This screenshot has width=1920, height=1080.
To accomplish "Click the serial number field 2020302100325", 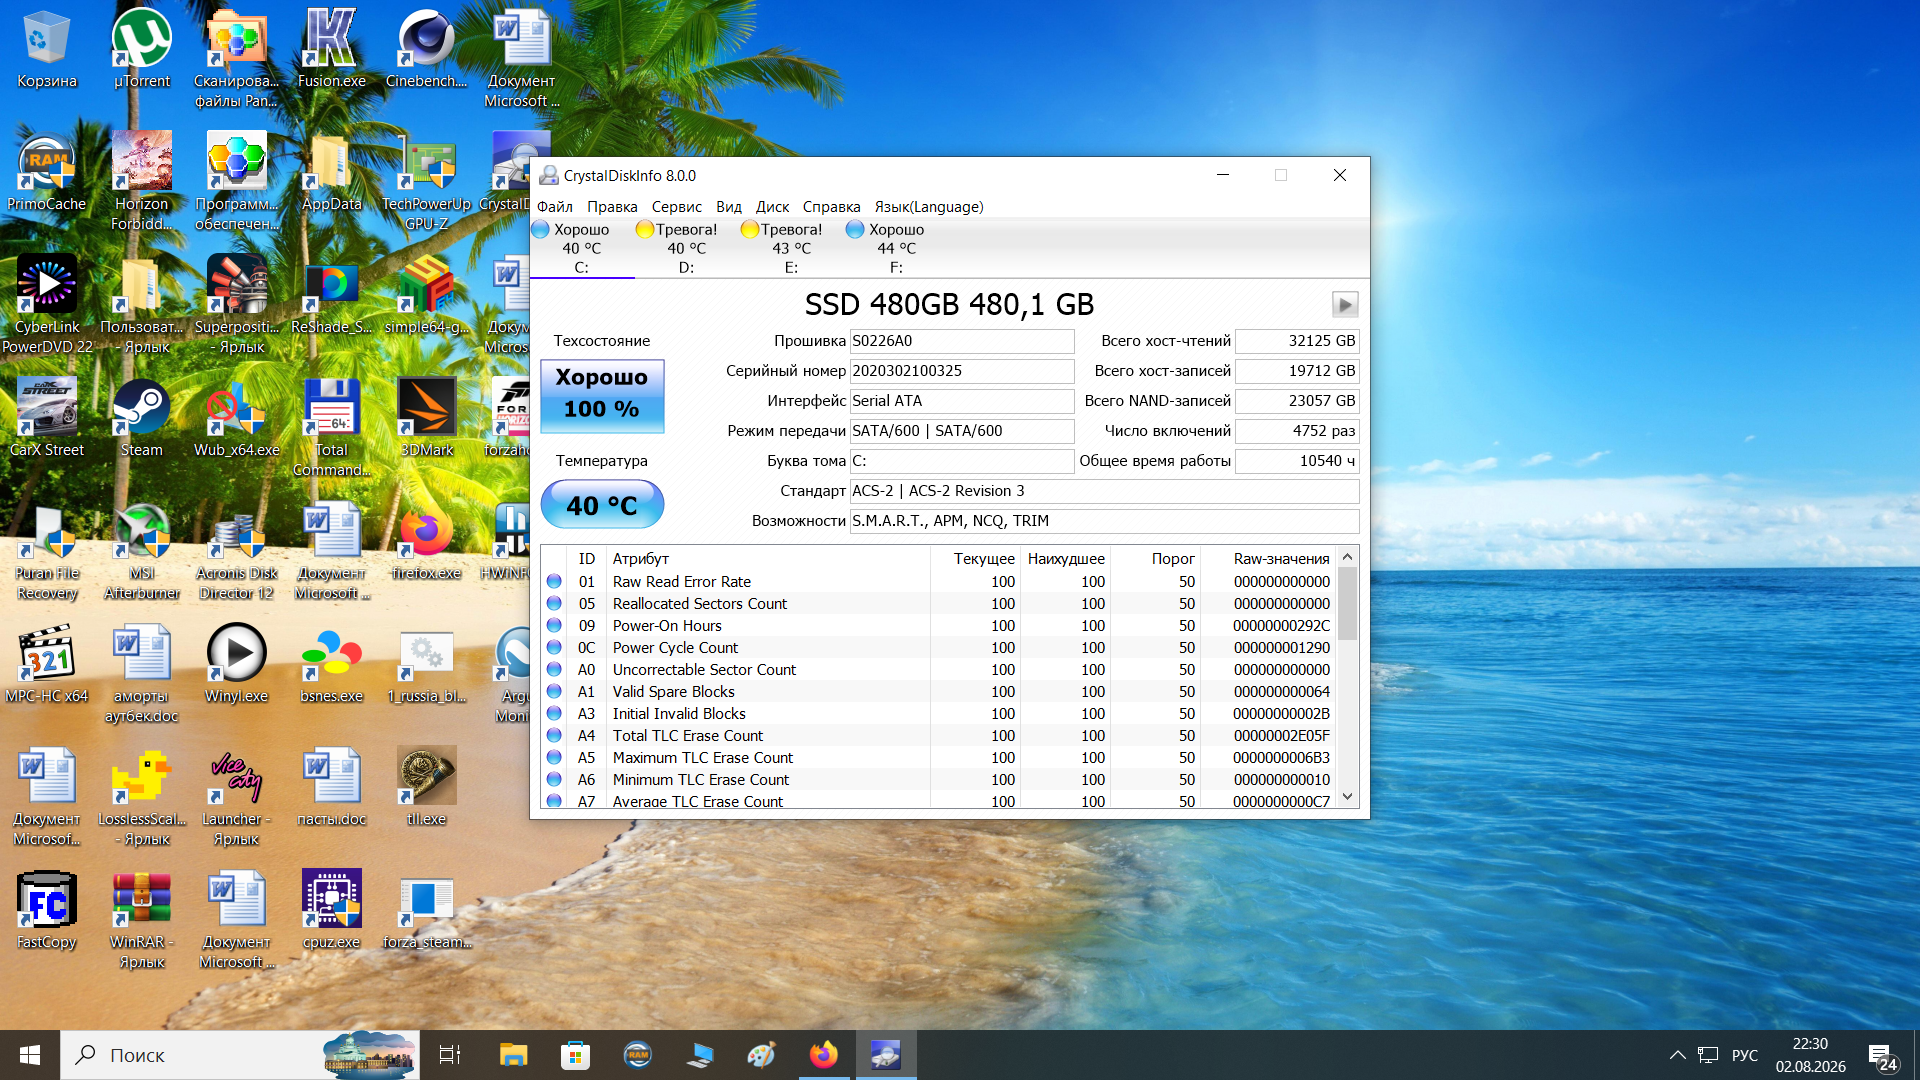I will (x=962, y=371).
